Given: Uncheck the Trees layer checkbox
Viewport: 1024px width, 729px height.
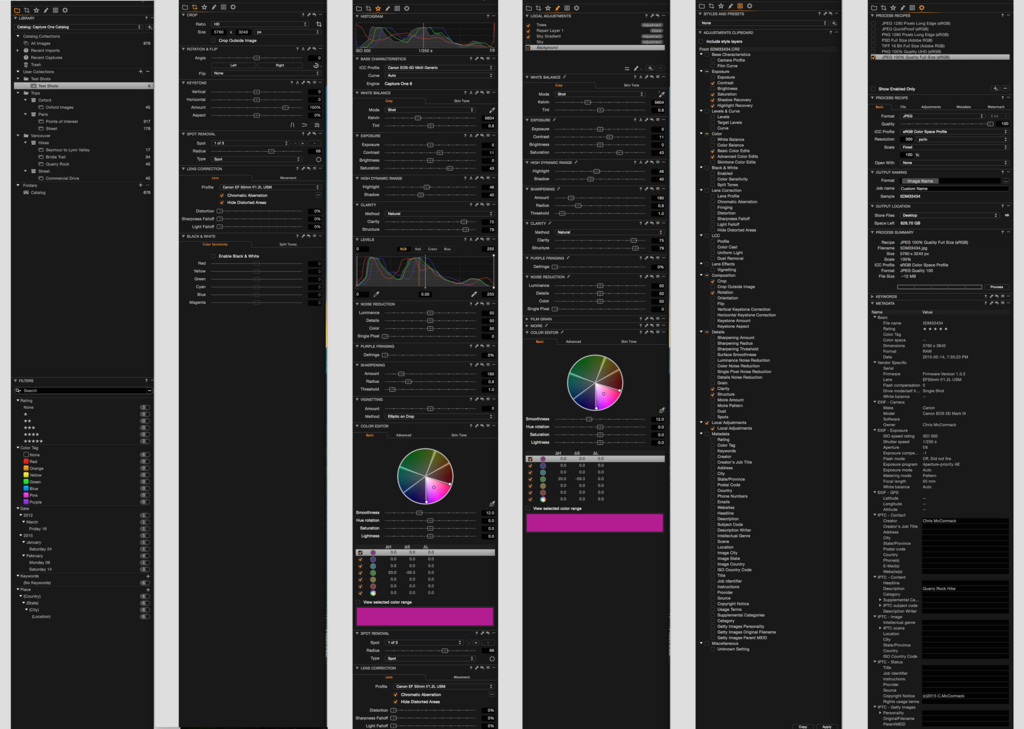Looking at the screenshot, I should tap(528, 25).
